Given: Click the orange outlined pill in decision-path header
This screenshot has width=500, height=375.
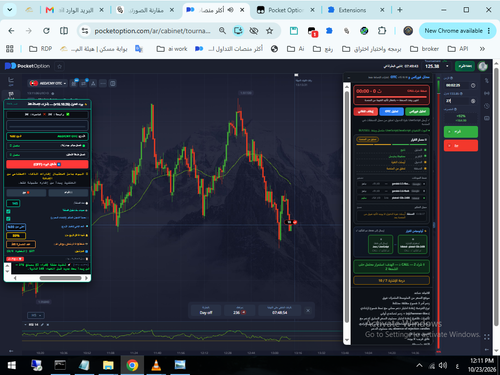Looking at the screenshot, I should click(x=367, y=139).
